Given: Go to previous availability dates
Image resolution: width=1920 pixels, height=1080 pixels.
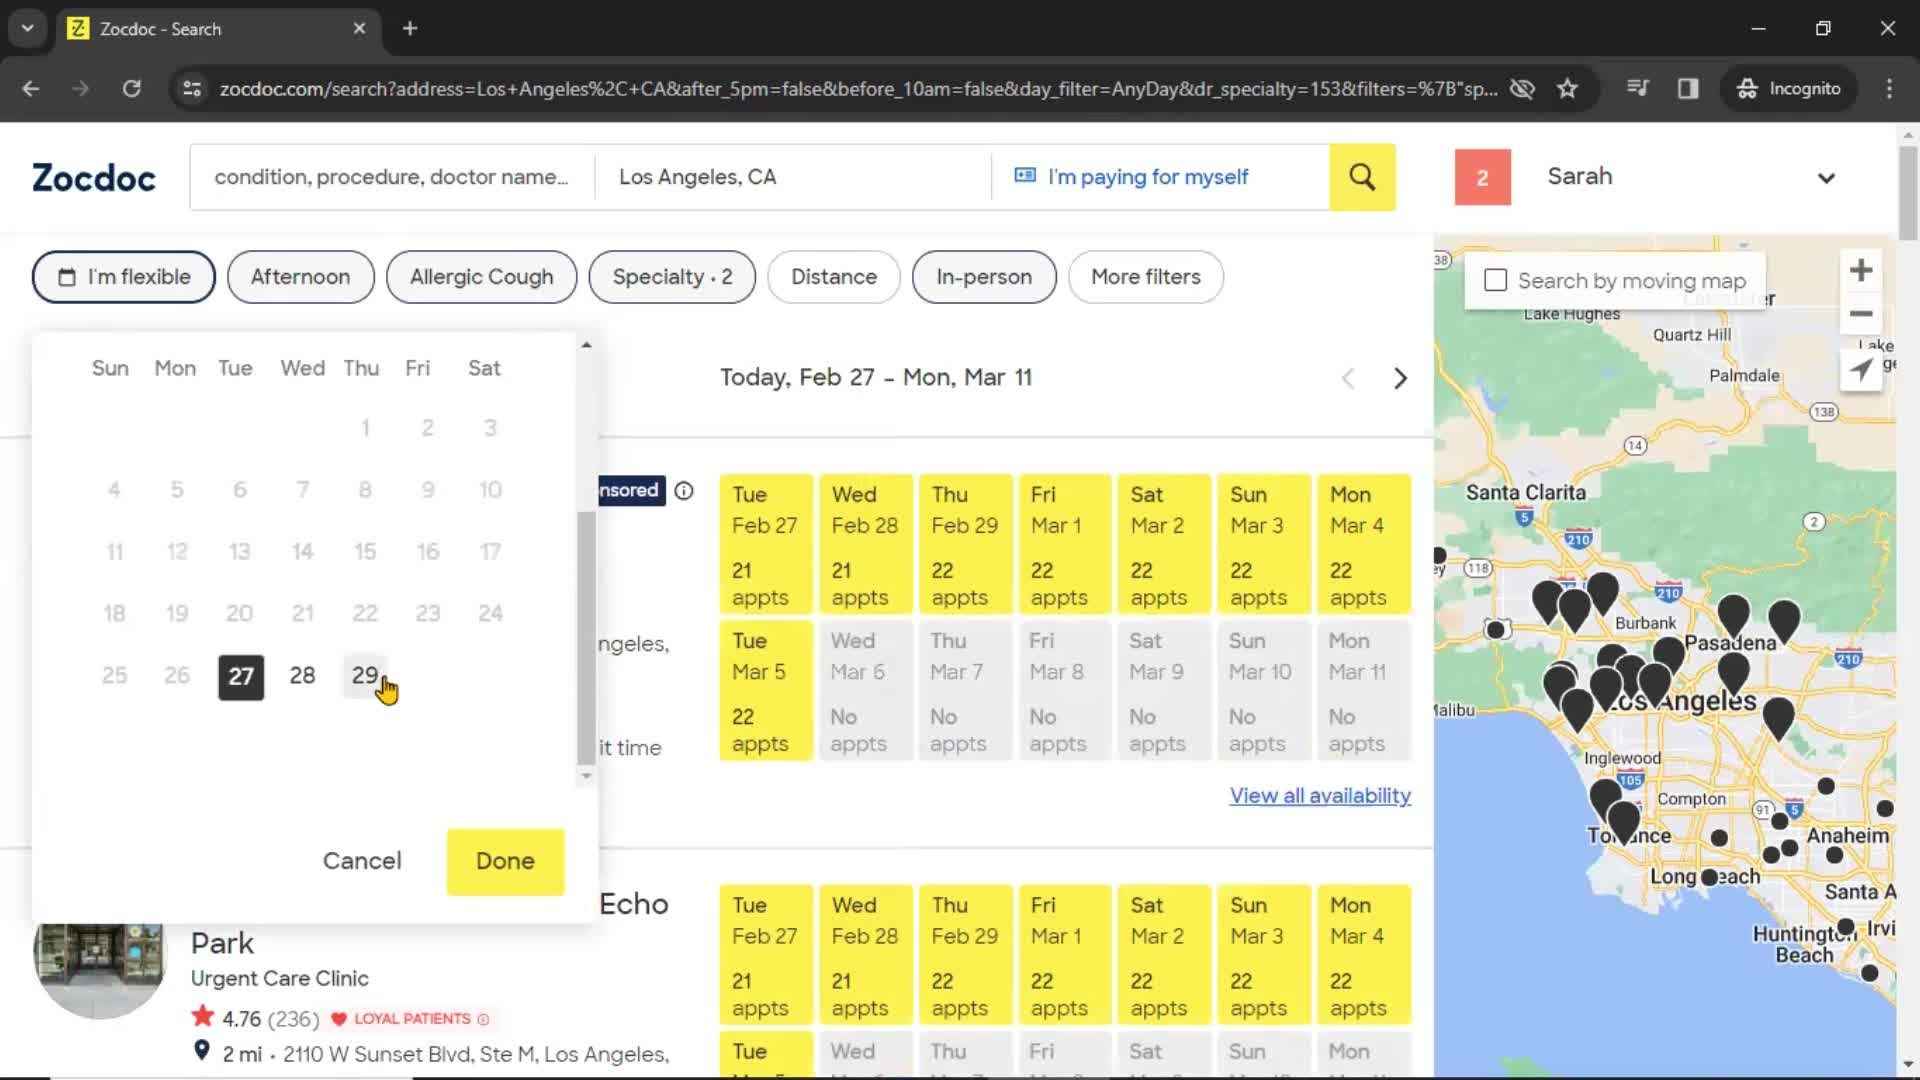Looking at the screenshot, I should point(1348,378).
